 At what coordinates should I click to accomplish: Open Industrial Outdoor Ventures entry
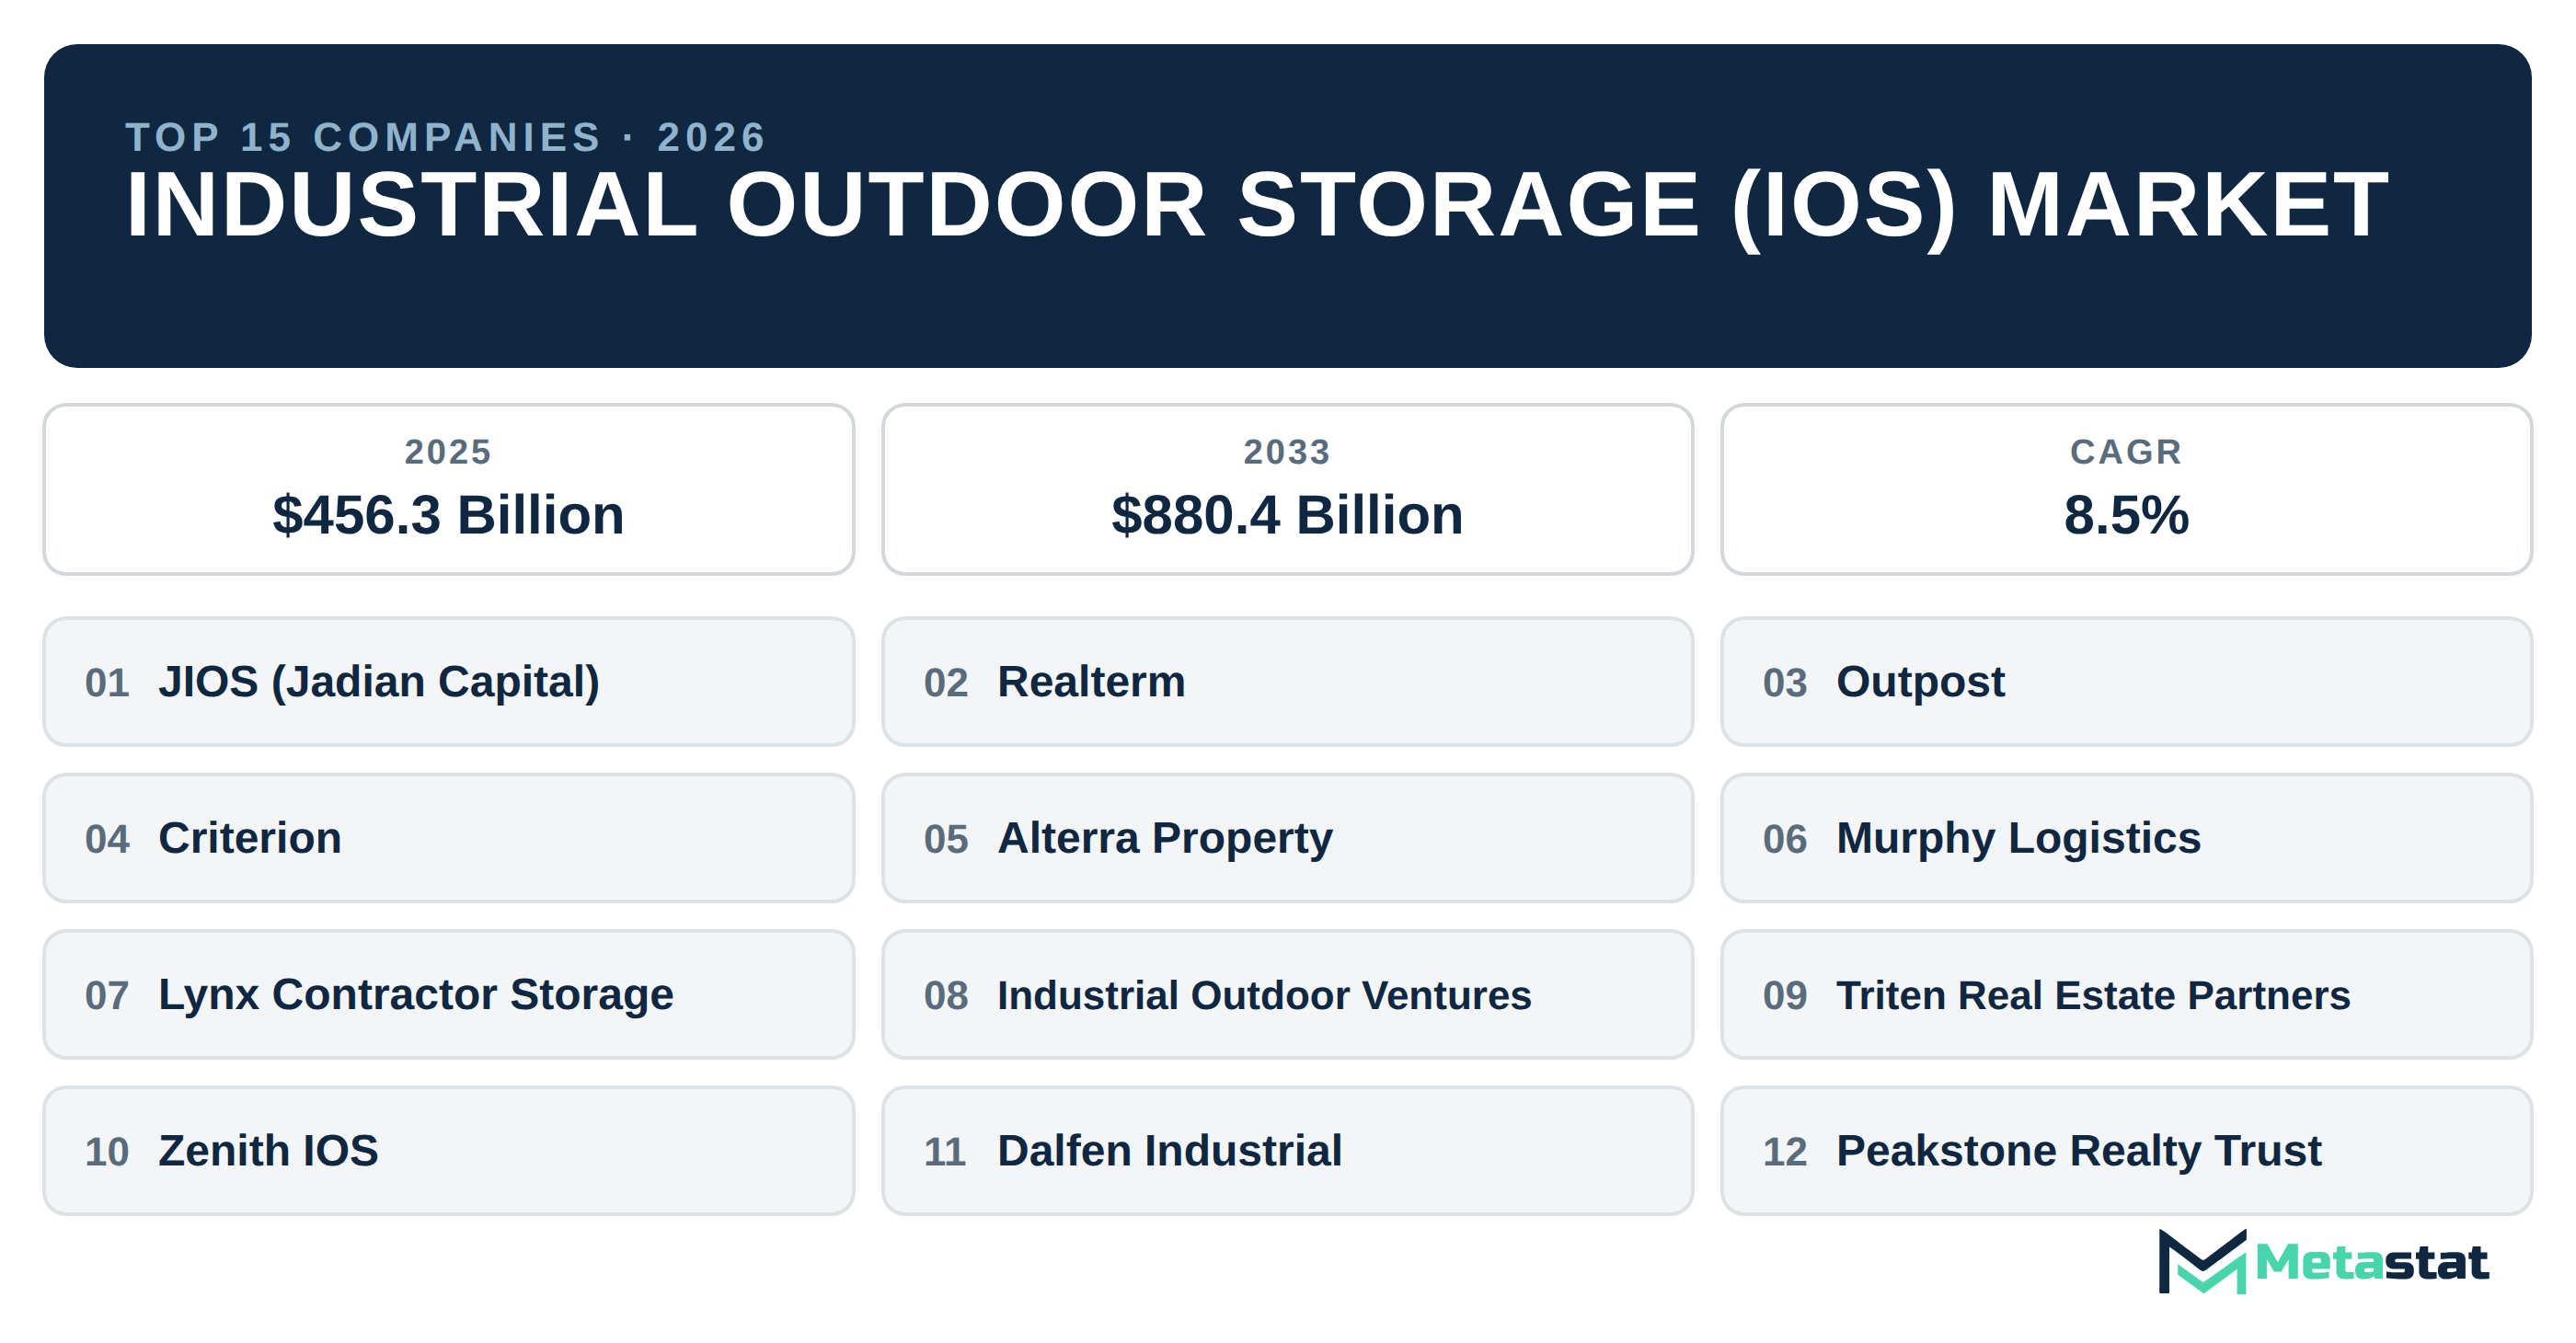pyautogui.click(x=1287, y=995)
